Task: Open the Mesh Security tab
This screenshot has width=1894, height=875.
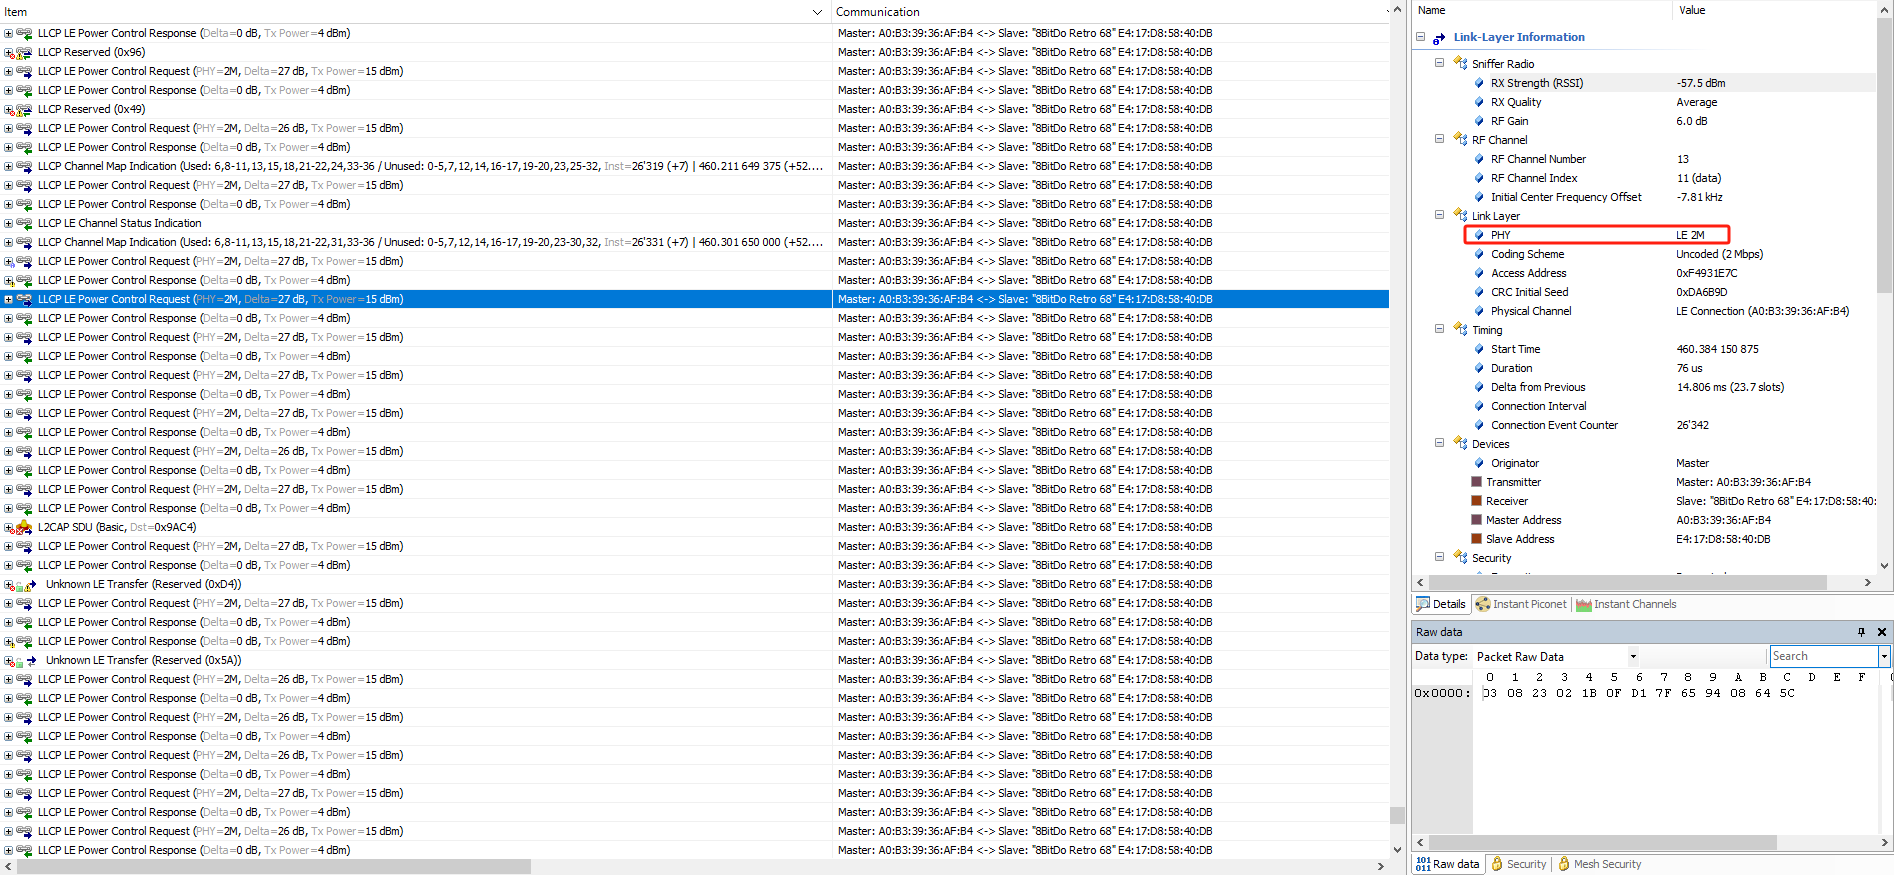Action: [x=1599, y=864]
